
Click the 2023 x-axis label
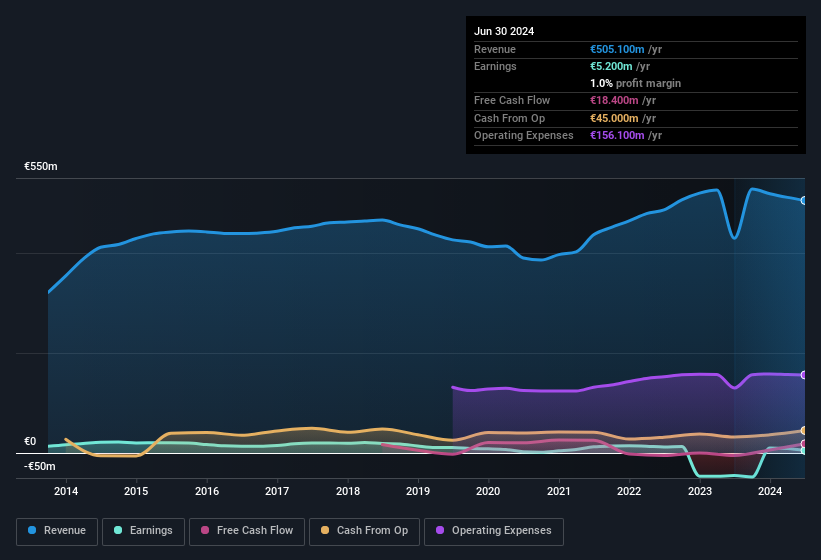pyautogui.click(x=700, y=491)
